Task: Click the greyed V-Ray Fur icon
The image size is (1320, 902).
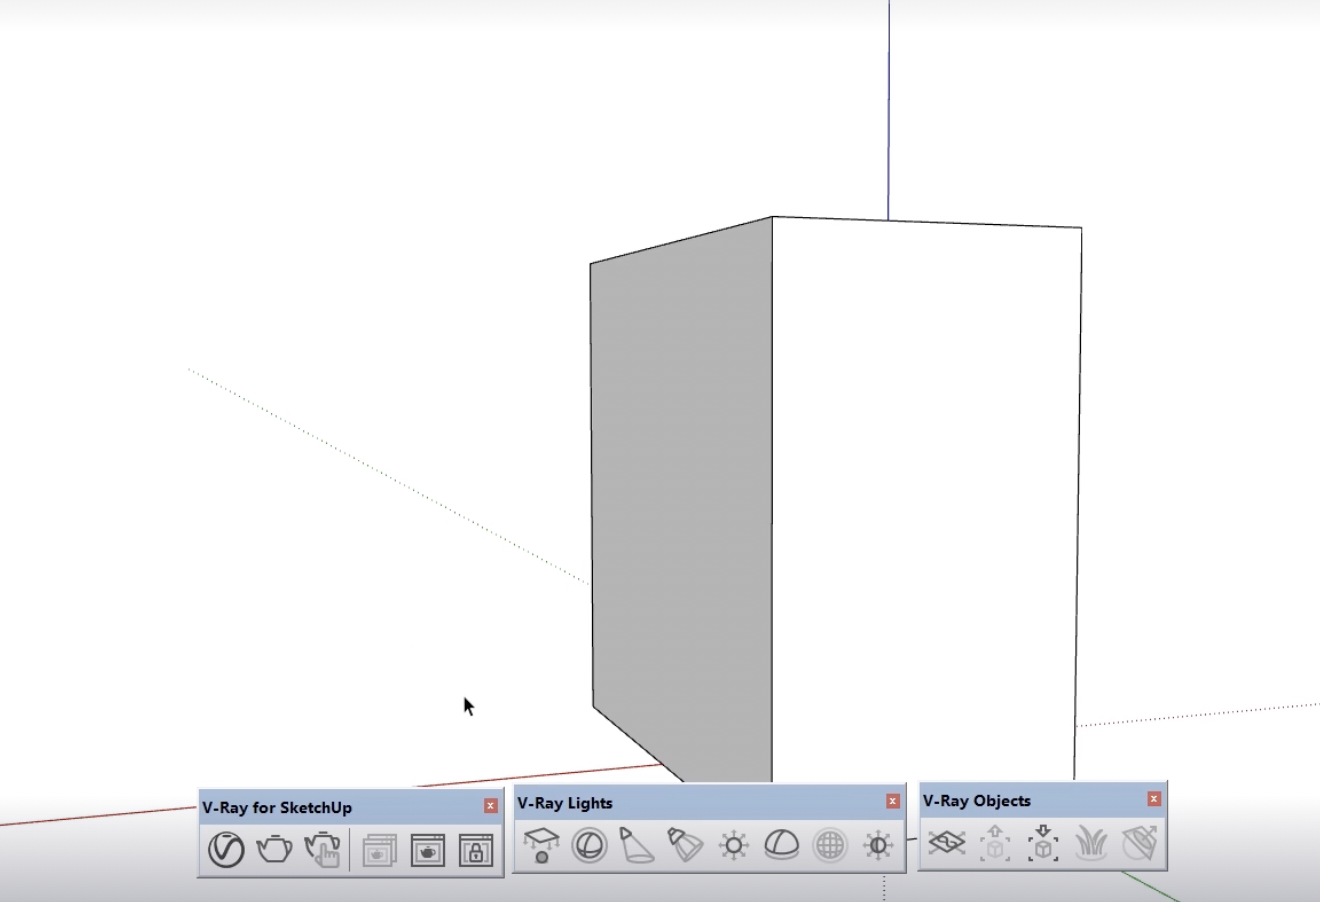Action: pyautogui.click(x=1091, y=843)
